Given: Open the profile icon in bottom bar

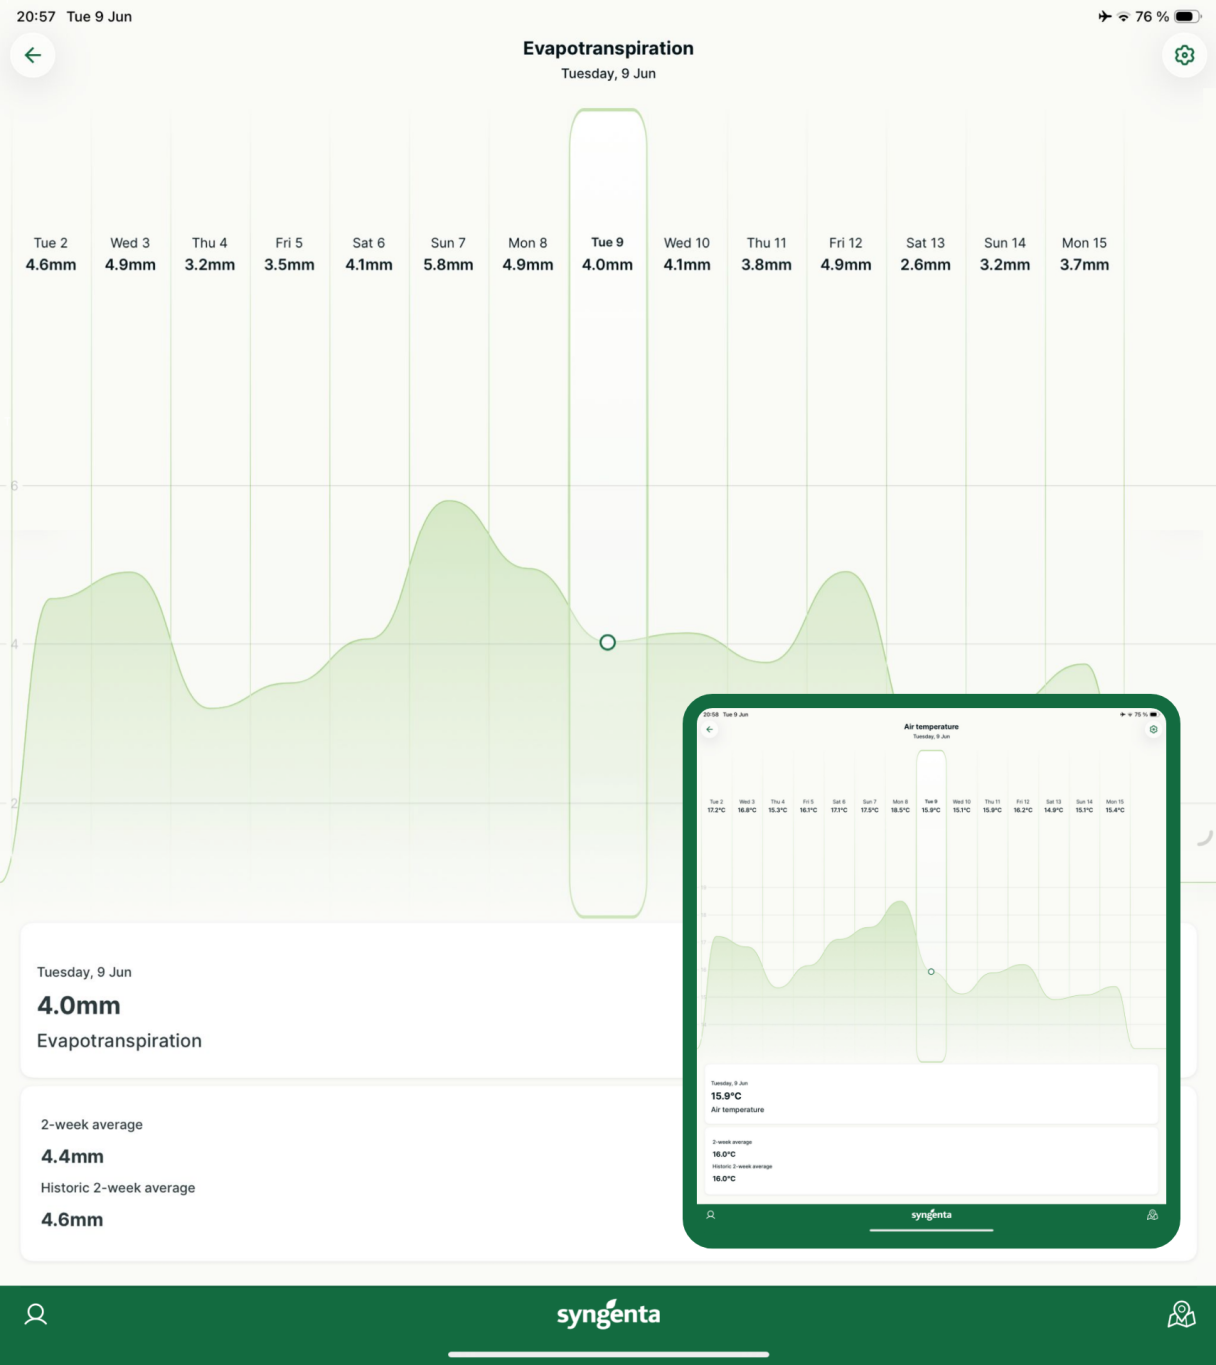Looking at the screenshot, I should 36,1314.
